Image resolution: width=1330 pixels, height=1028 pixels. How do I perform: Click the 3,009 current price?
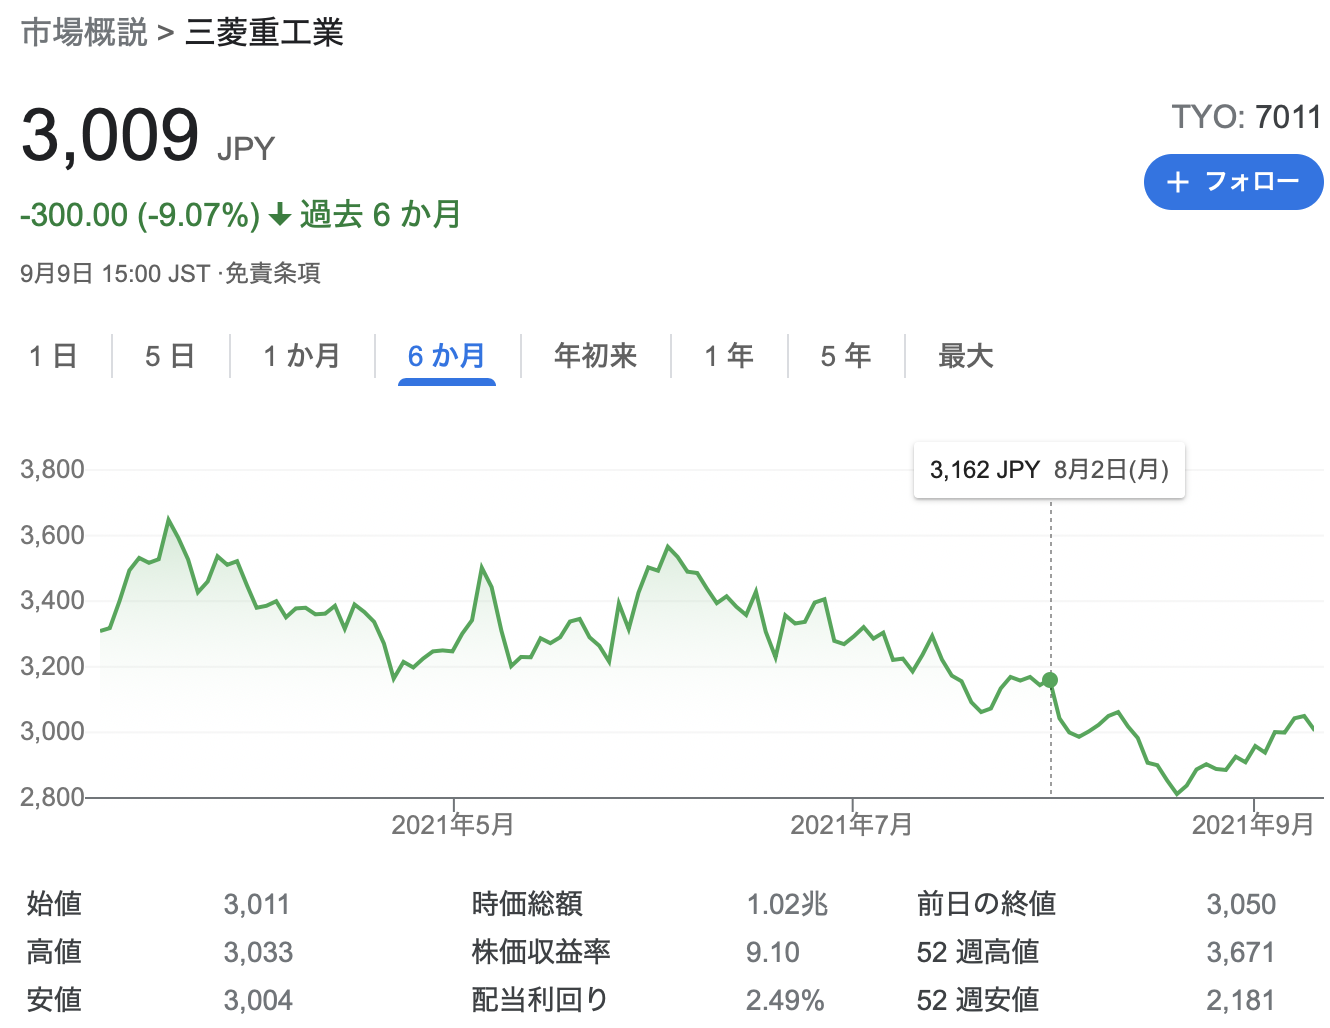point(110,135)
